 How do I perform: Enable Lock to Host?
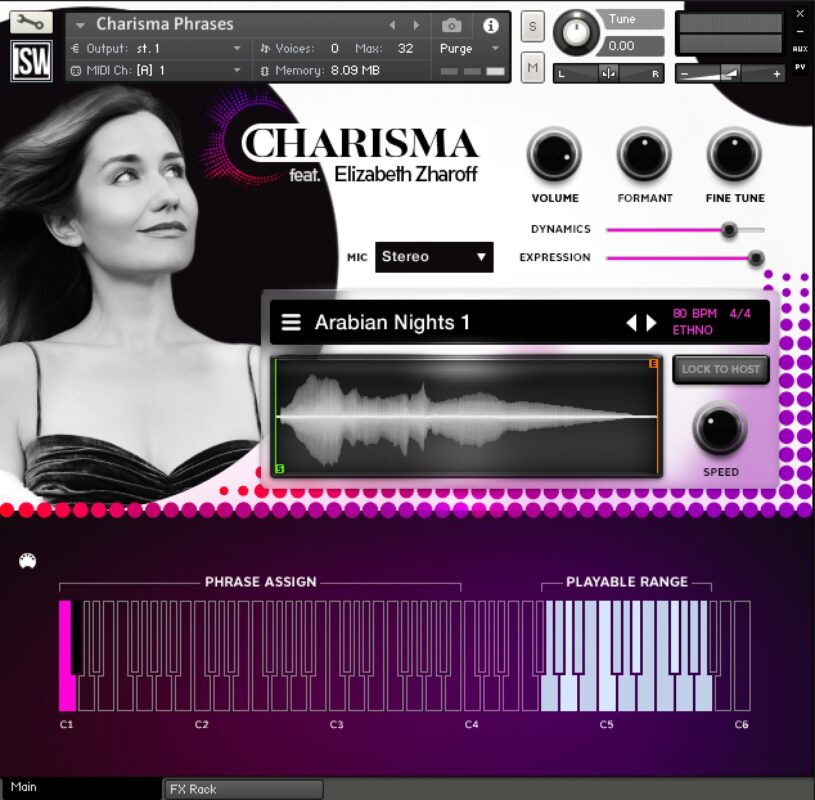click(x=720, y=369)
